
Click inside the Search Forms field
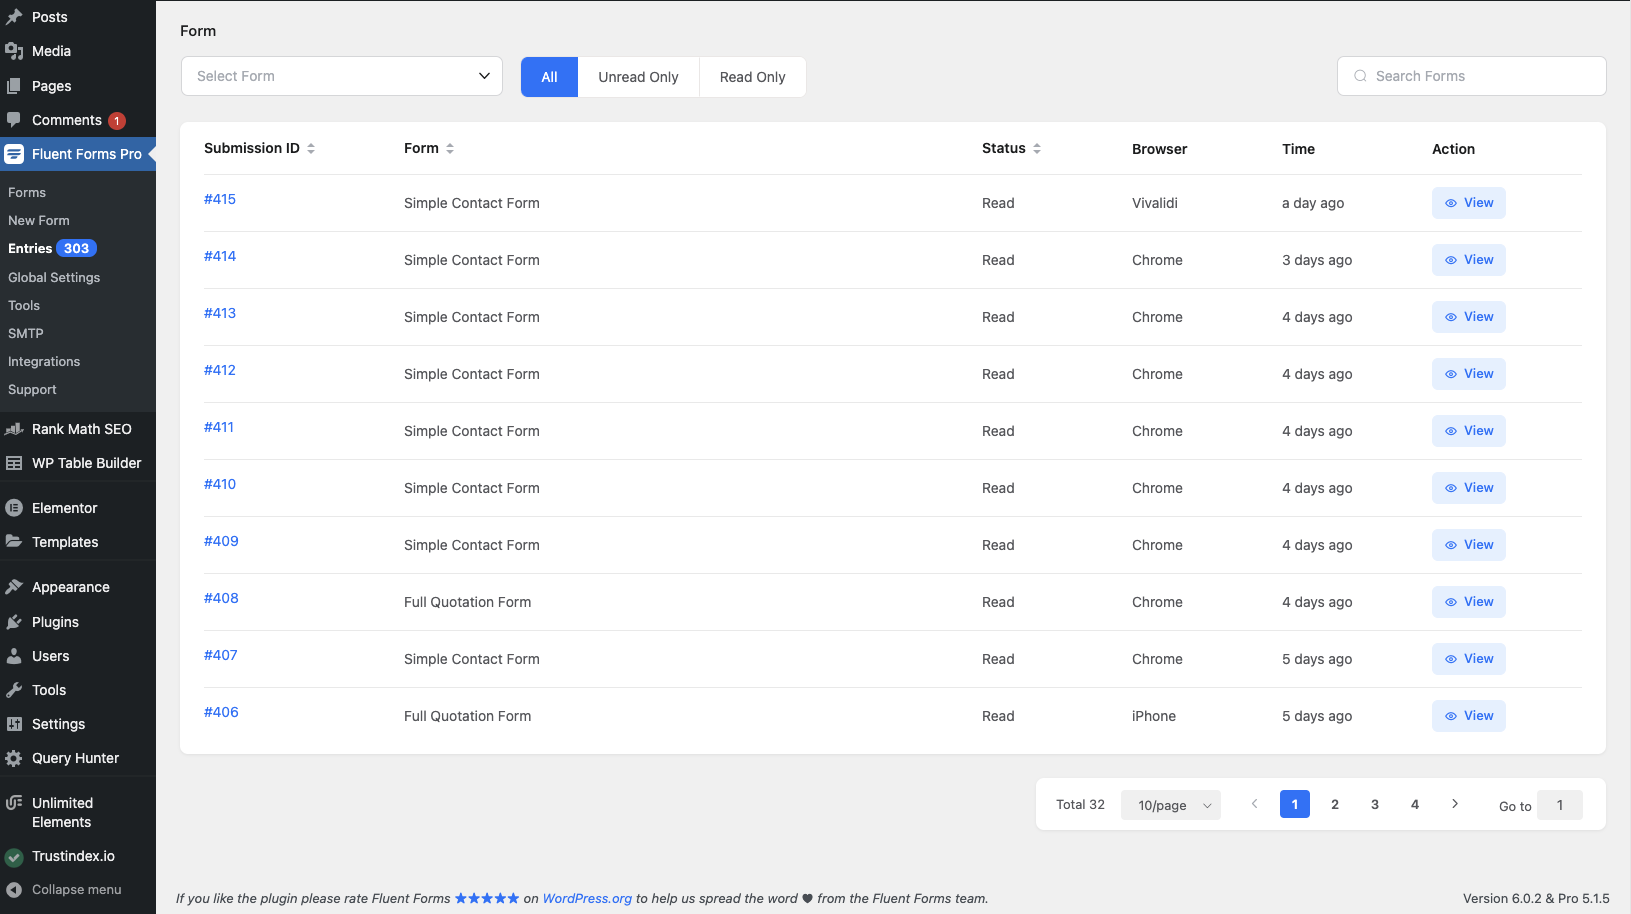coord(1471,76)
